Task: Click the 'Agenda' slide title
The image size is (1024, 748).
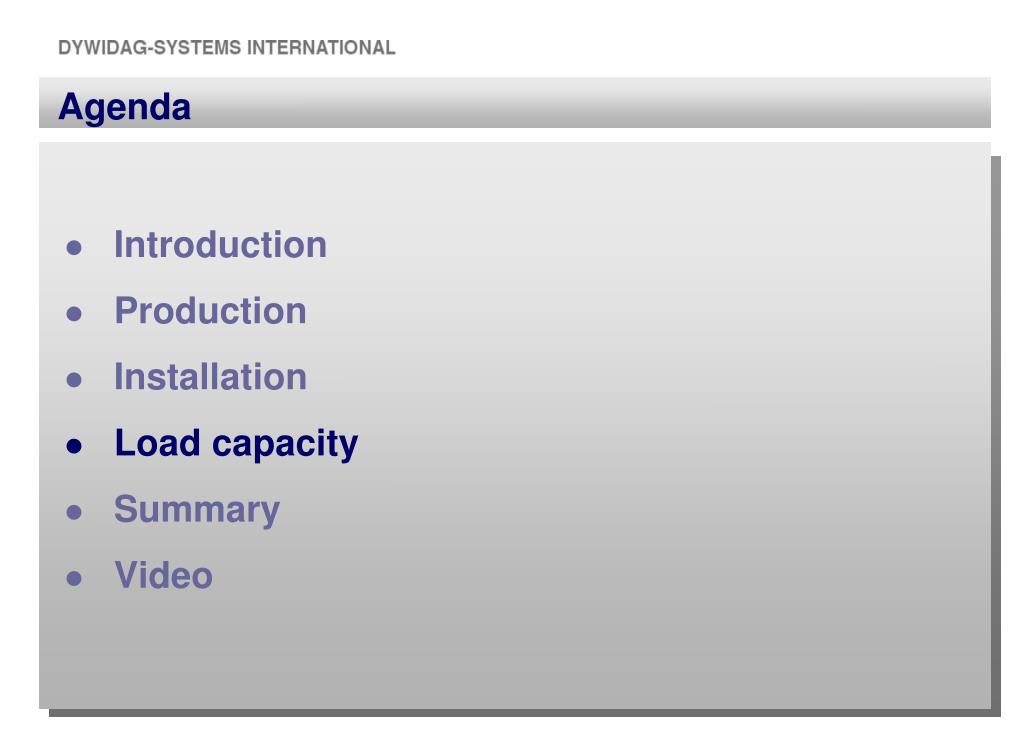Action: tap(124, 107)
